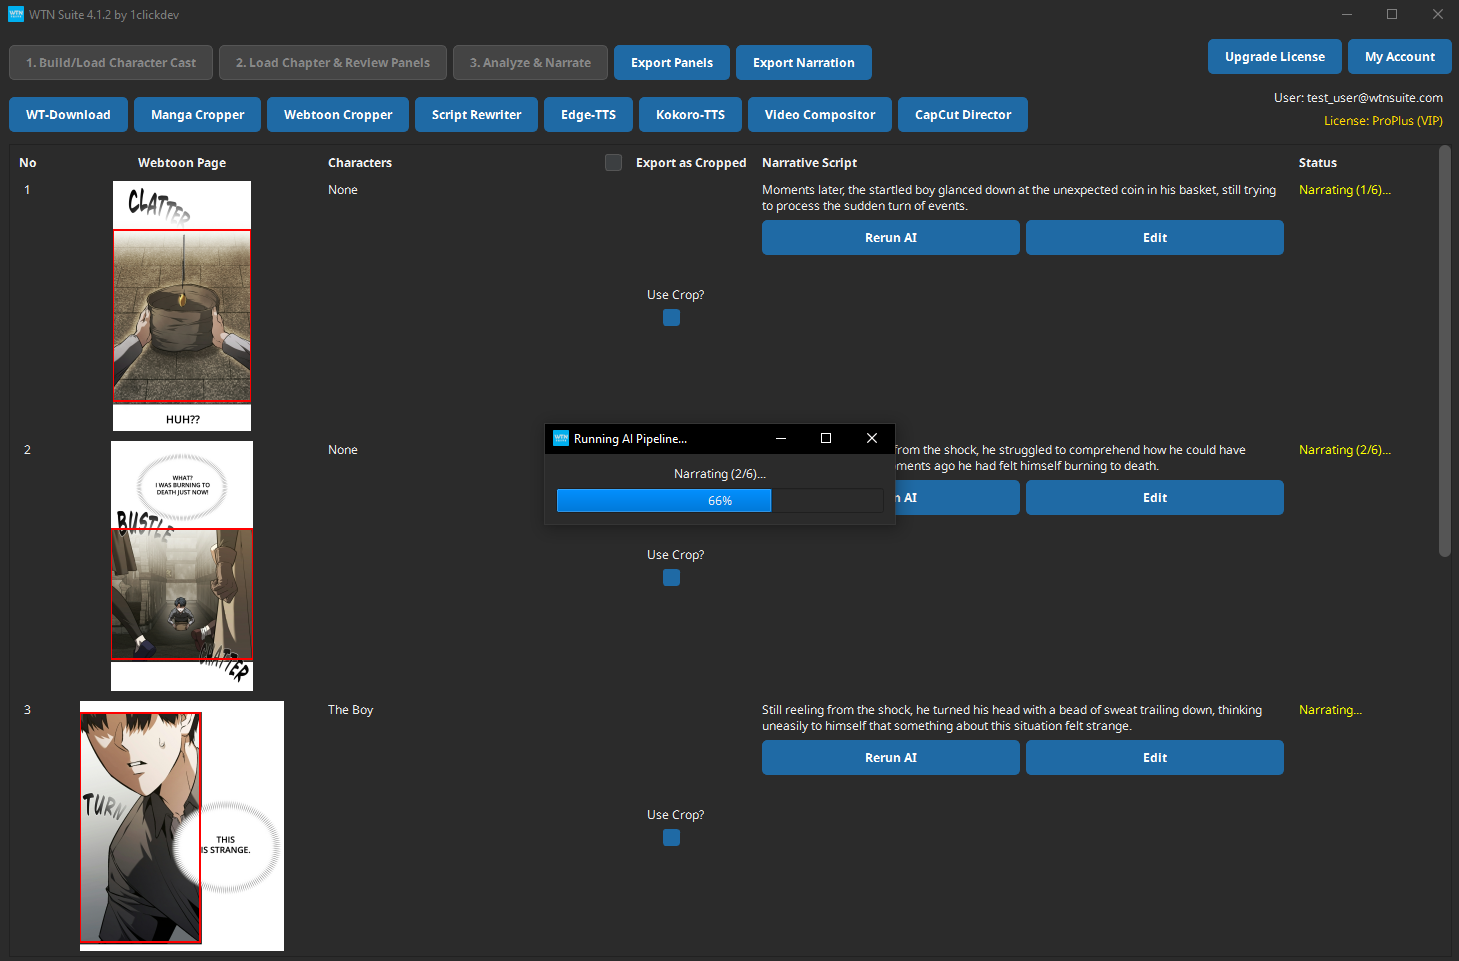Open My Account
The width and height of the screenshot is (1459, 961).
coord(1399,56)
